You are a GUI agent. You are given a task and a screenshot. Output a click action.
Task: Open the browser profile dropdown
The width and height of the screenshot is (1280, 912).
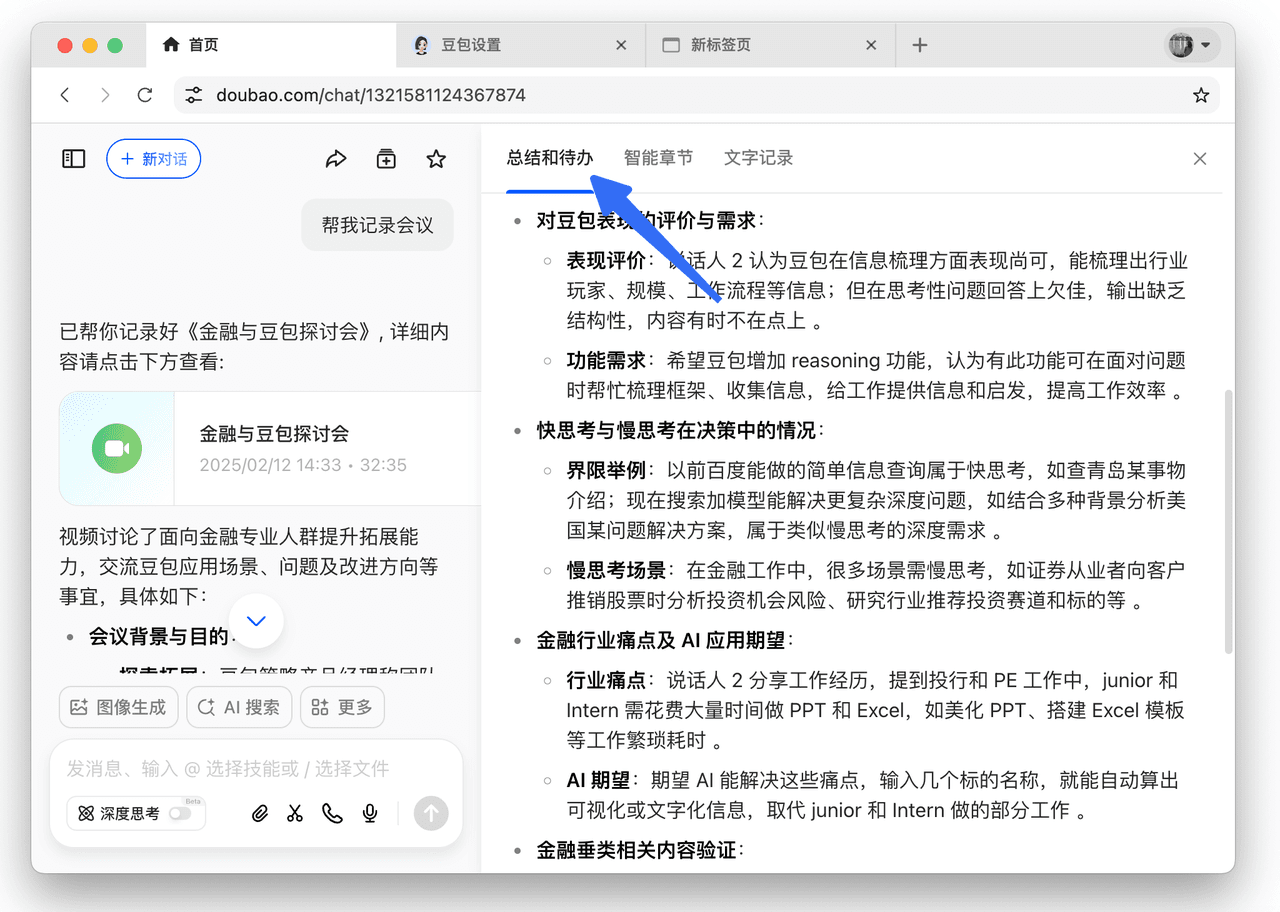click(x=1190, y=45)
